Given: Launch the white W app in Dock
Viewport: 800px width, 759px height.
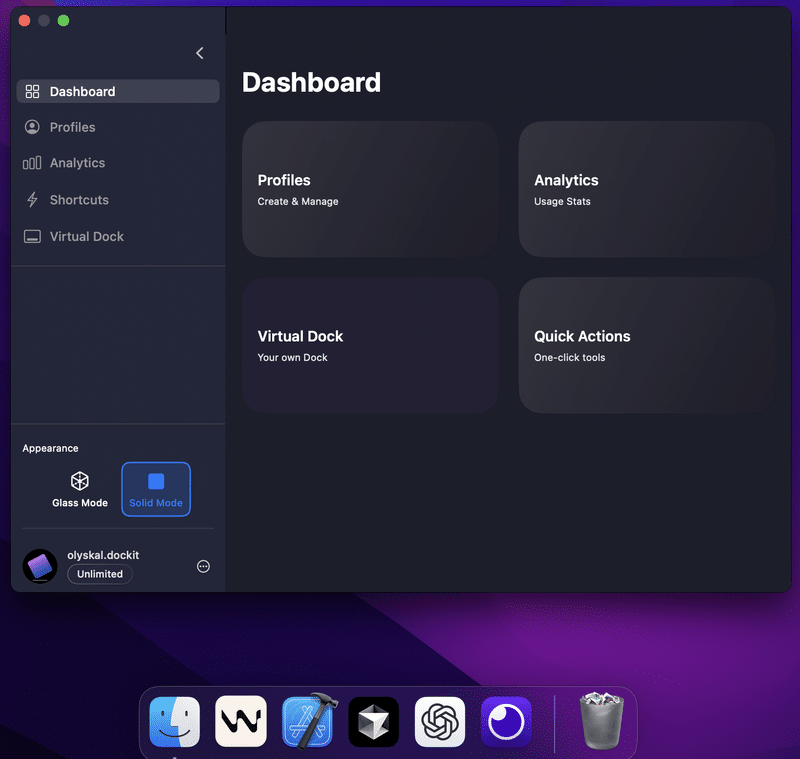Looking at the screenshot, I should (241, 722).
